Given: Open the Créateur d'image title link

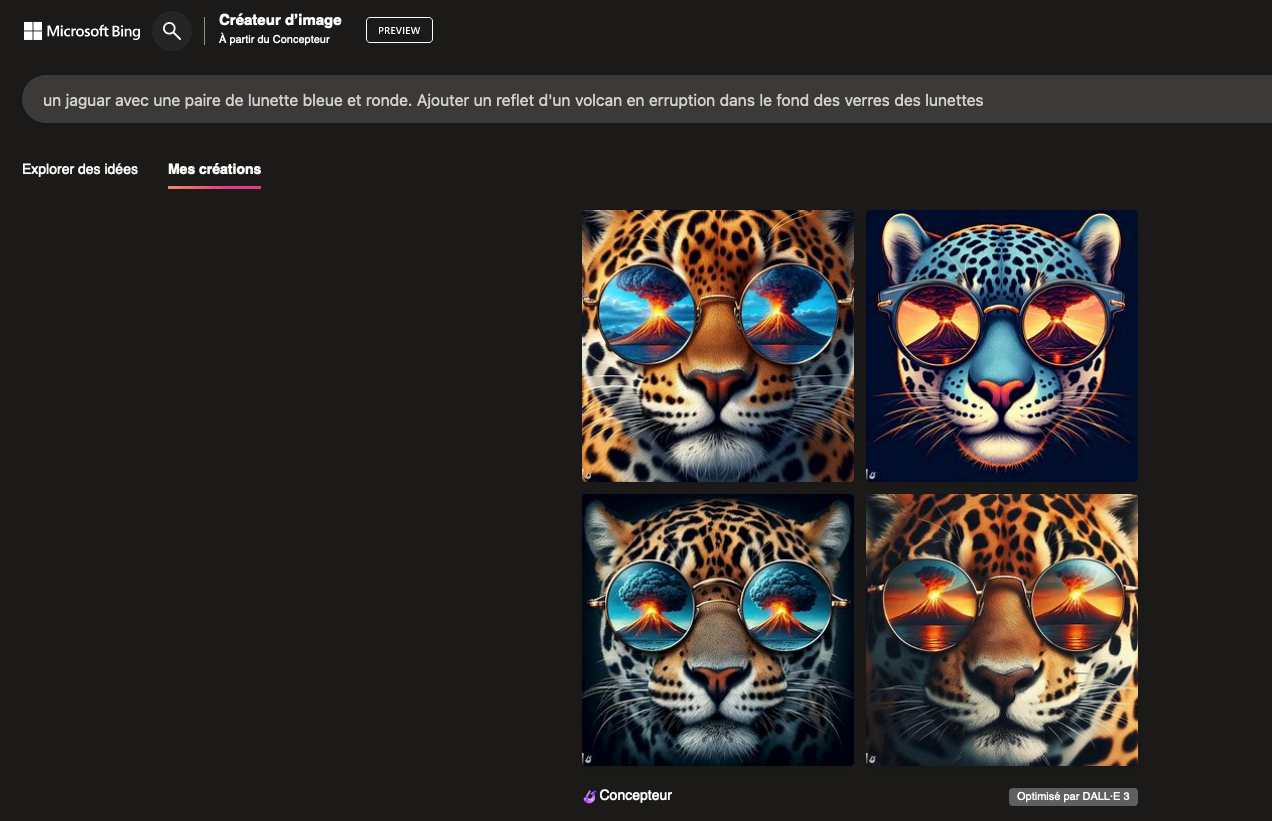Looking at the screenshot, I should pos(280,20).
